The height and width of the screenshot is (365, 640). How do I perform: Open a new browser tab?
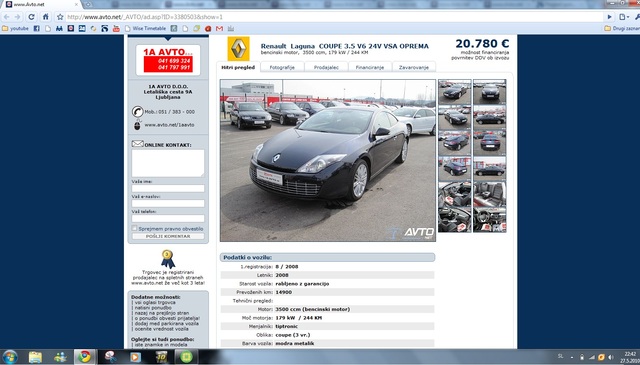(88, 4)
